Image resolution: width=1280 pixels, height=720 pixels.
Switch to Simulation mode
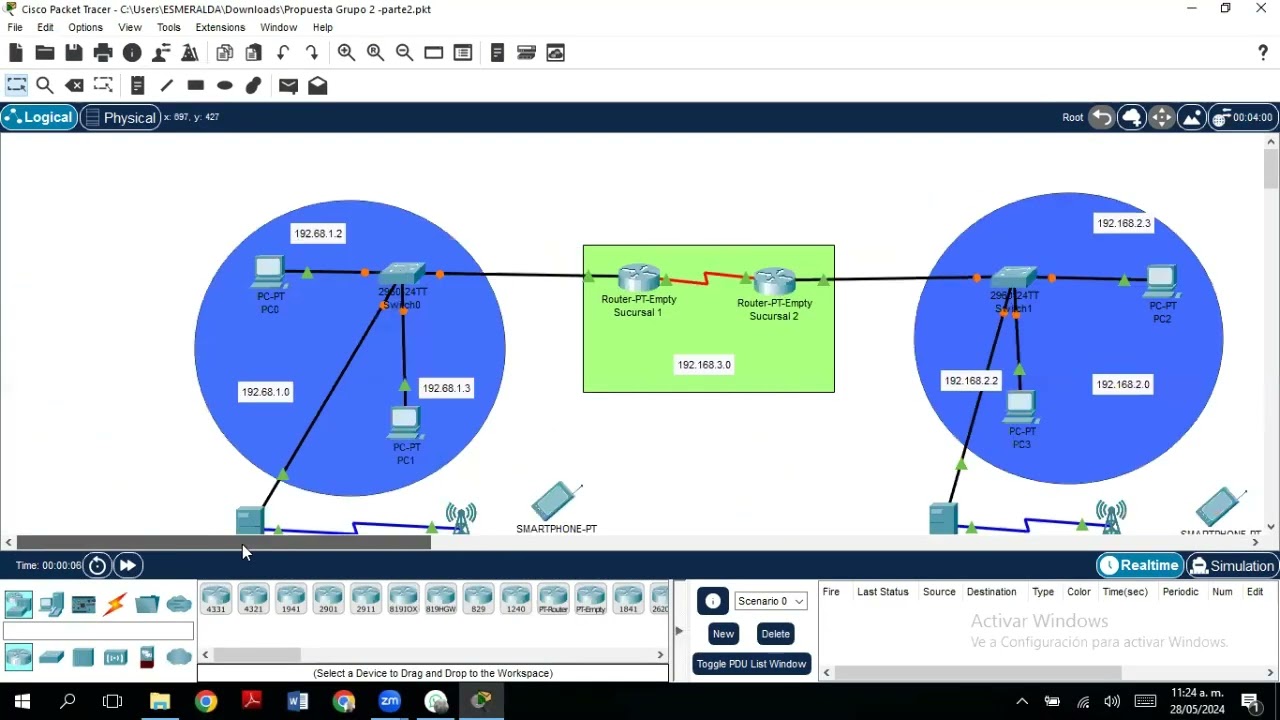[x=1233, y=566]
